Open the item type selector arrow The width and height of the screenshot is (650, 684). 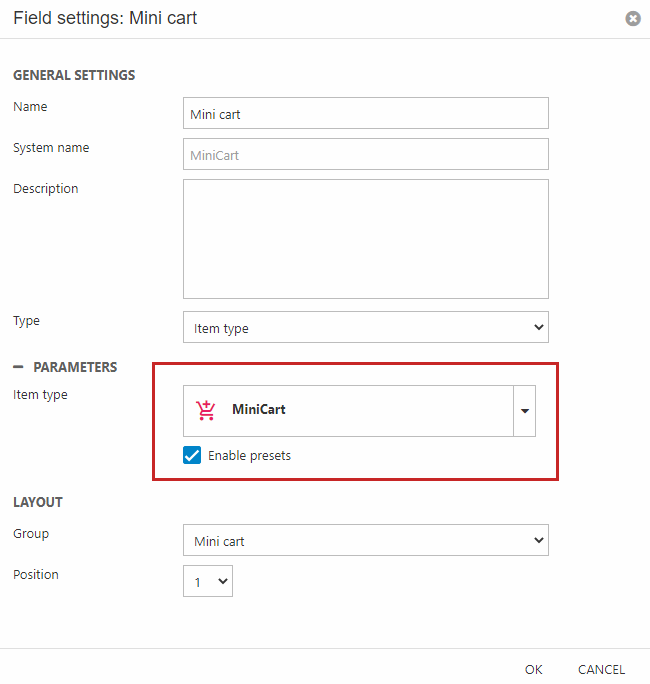pyautogui.click(x=524, y=411)
